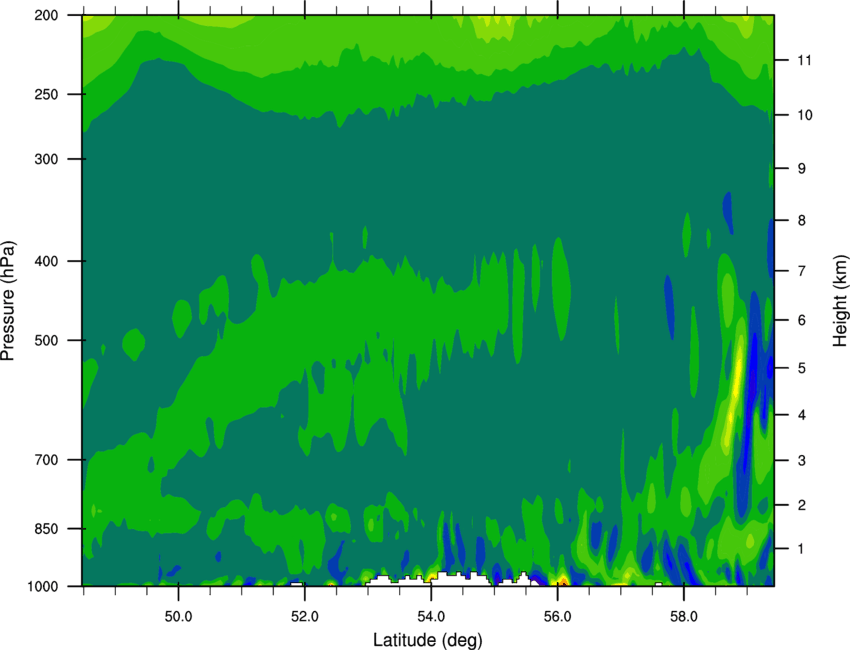Select the 500 pressure tick label

46,340
